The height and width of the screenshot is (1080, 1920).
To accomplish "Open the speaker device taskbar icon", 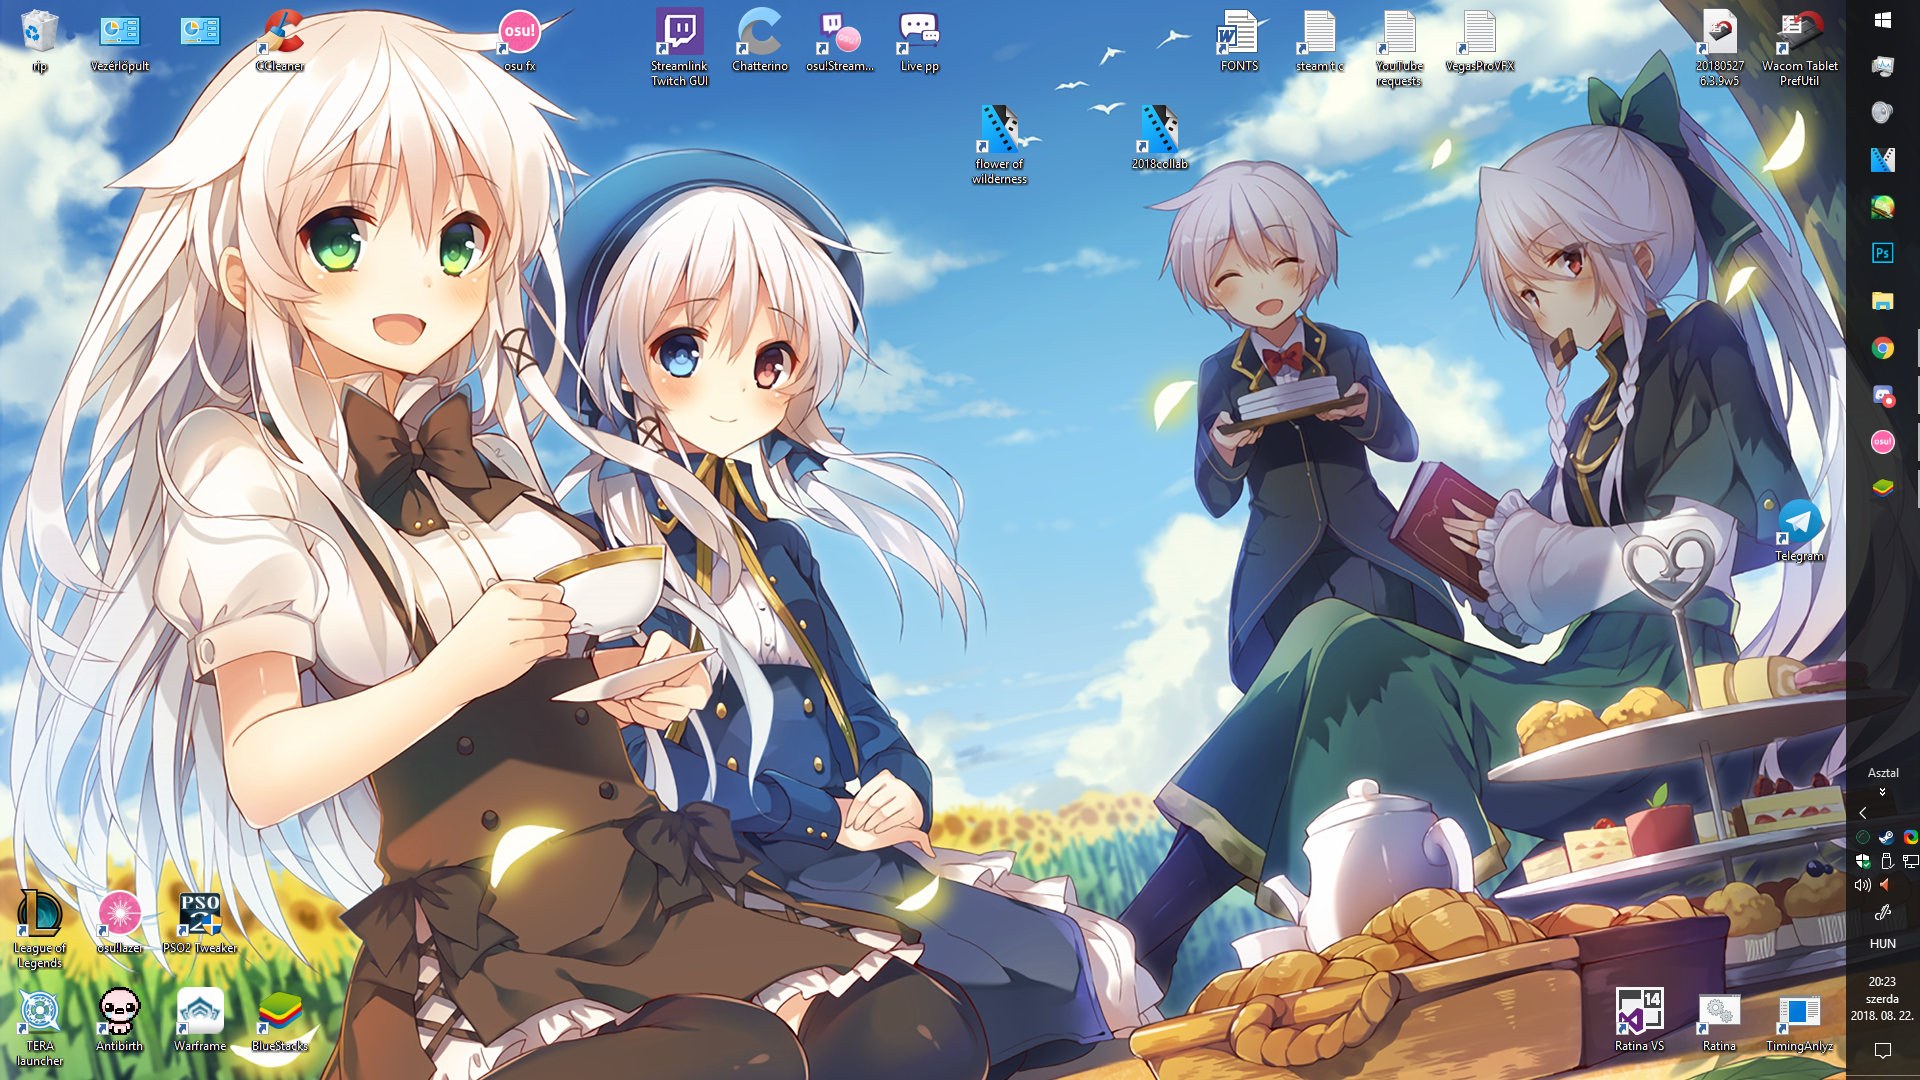I will (x=1883, y=112).
